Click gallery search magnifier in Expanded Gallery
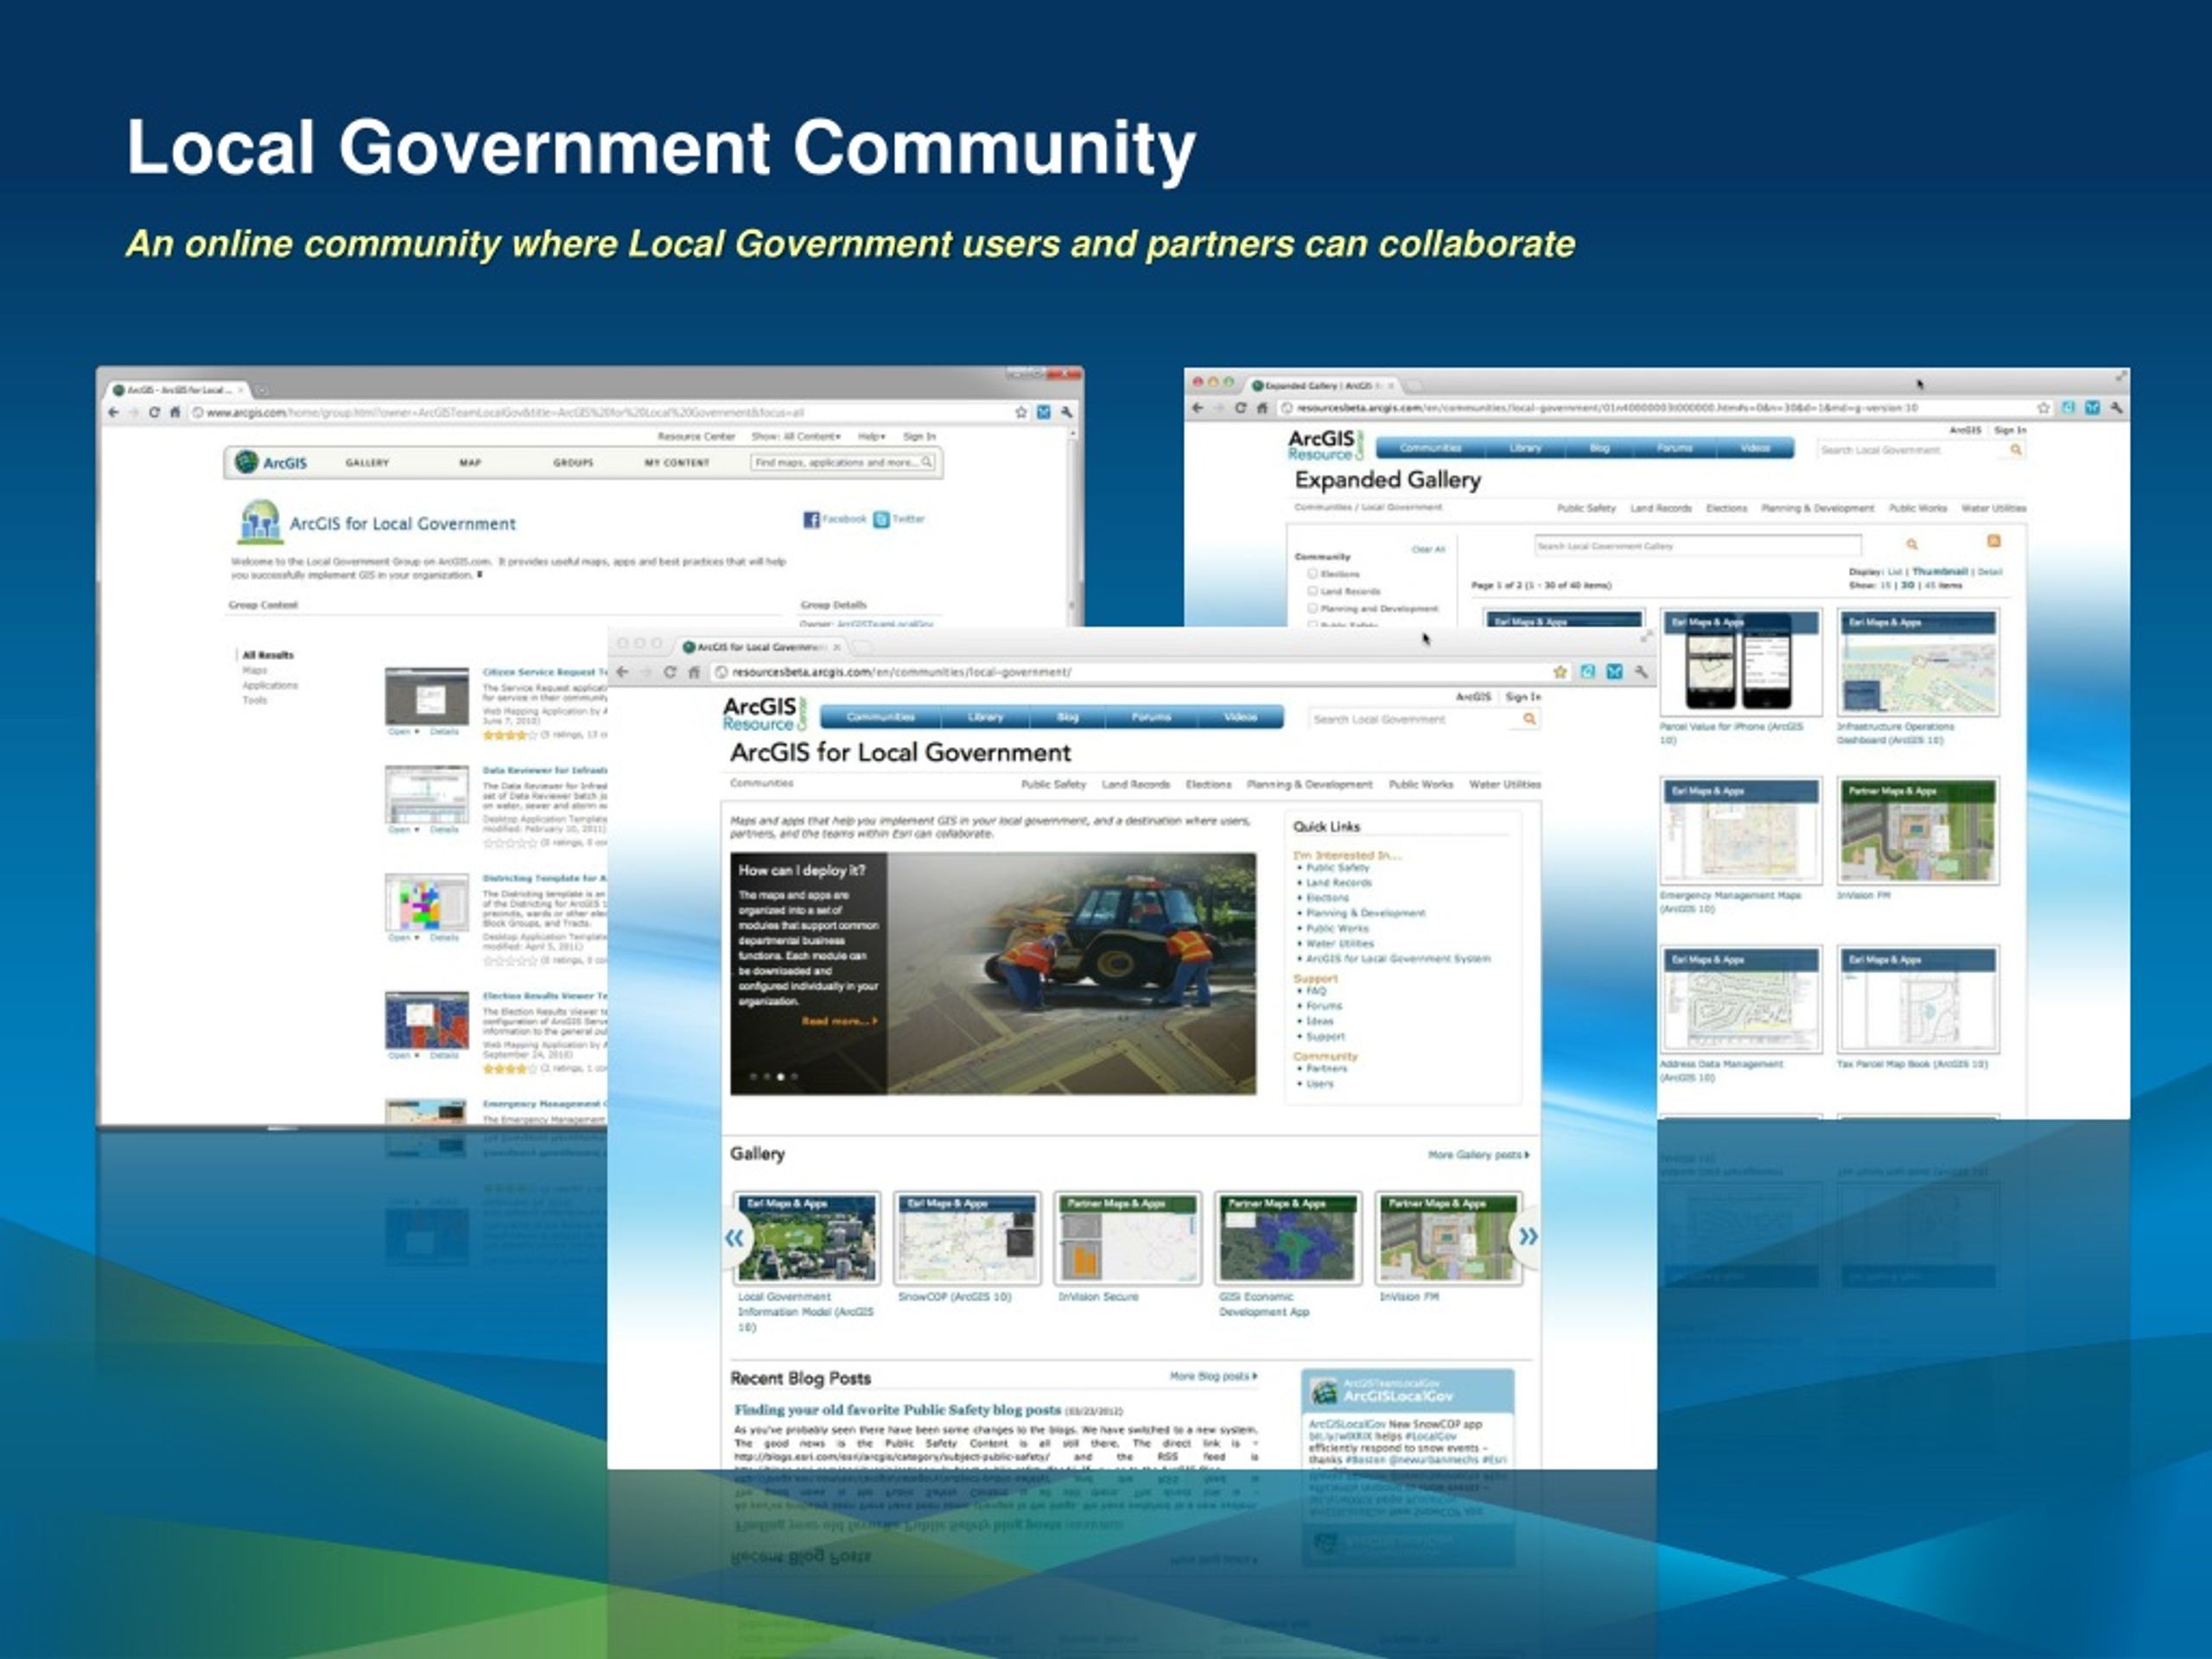This screenshot has width=2212, height=1659. coord(1911,545)
